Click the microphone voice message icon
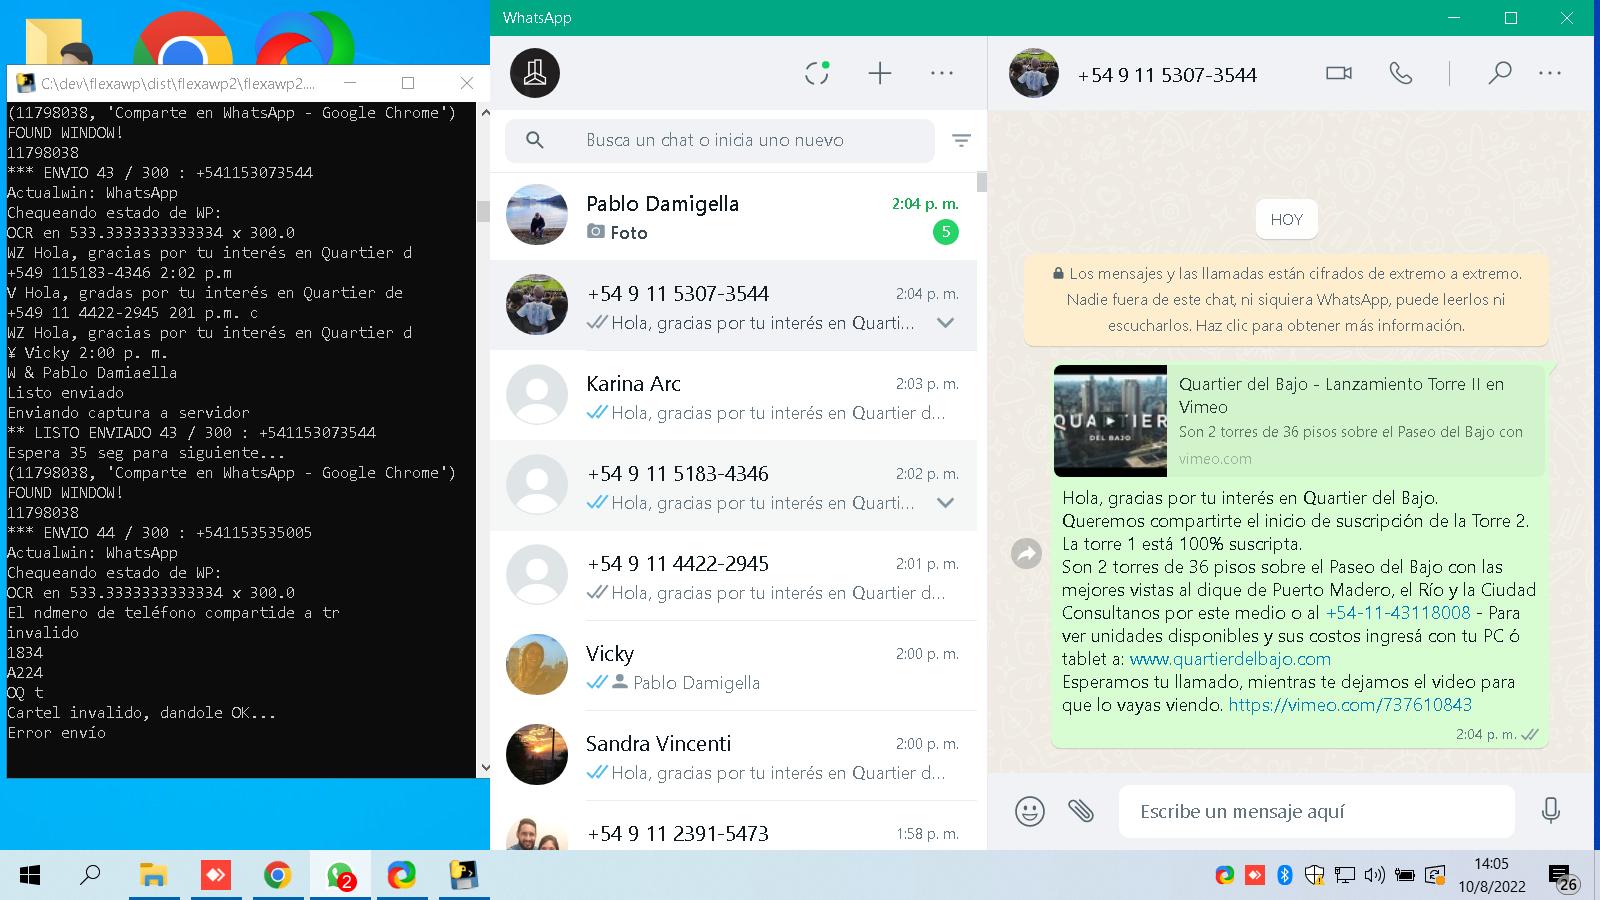The image size is (1600, 900). coord(1551,811)
